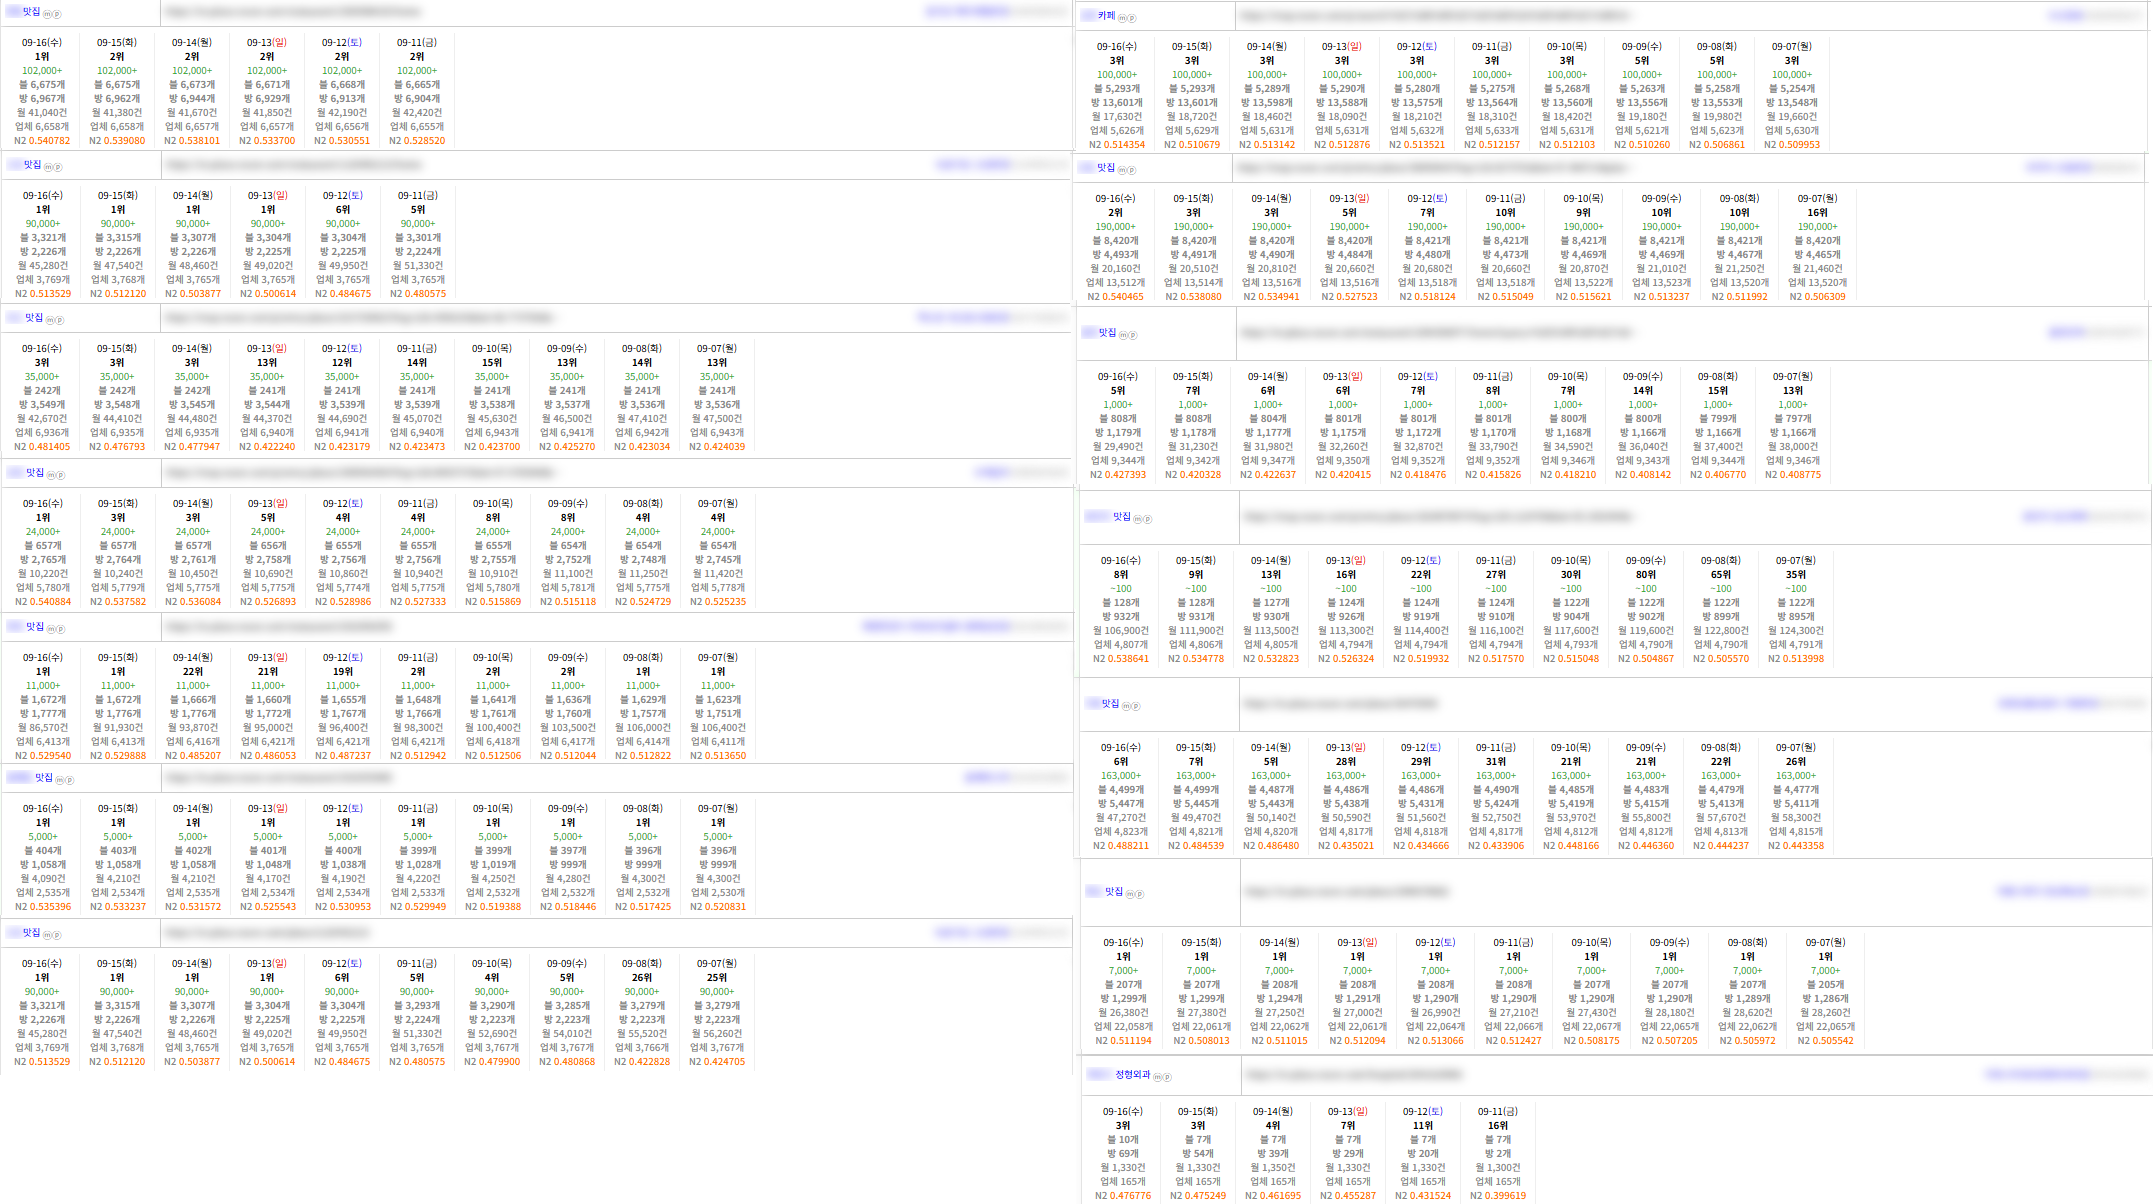Click 'p' icon in 맛집 panel showing 163,000+
2153x1204 pixels.
[1136, 706]
